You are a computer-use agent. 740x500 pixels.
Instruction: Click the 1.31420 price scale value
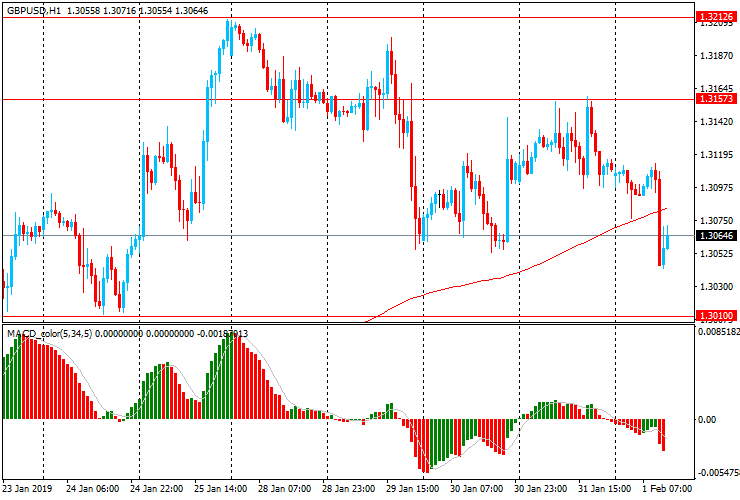(716, 122)
